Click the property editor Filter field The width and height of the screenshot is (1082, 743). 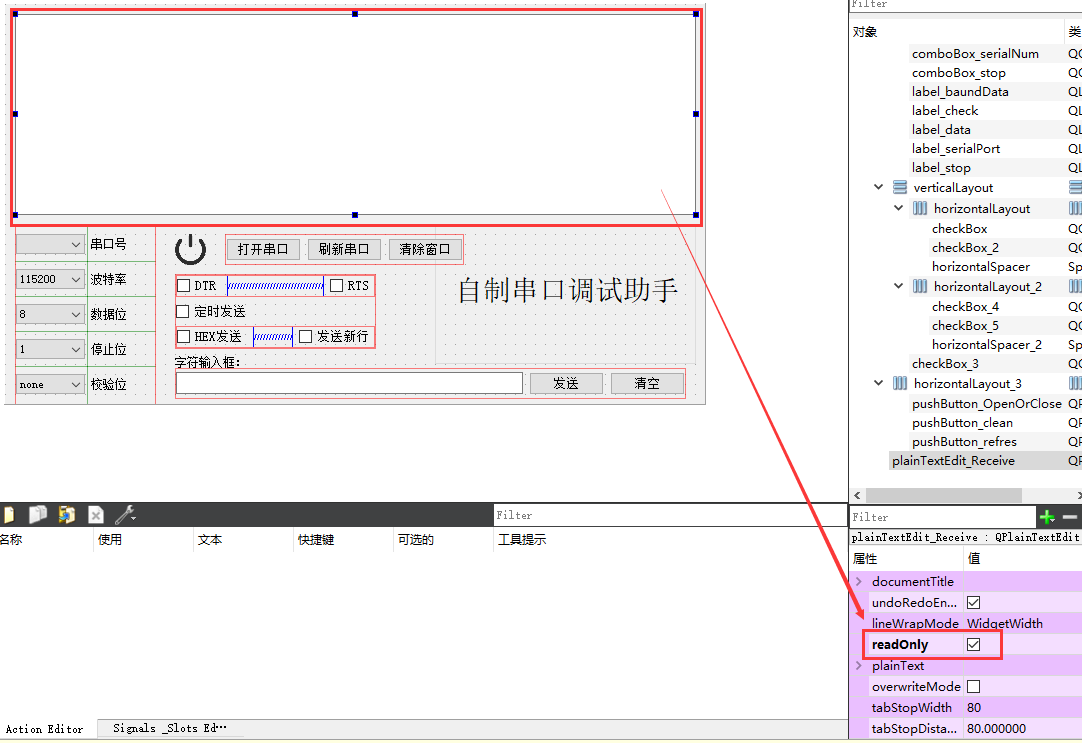pos(943,517)
